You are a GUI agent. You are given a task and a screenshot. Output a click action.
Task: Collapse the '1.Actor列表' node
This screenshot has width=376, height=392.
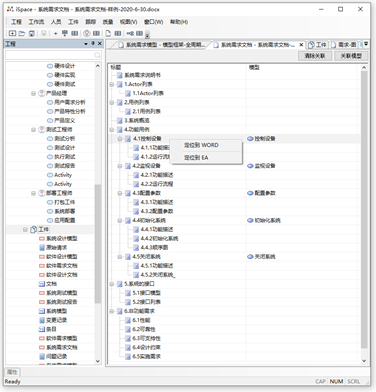point(112,84)
